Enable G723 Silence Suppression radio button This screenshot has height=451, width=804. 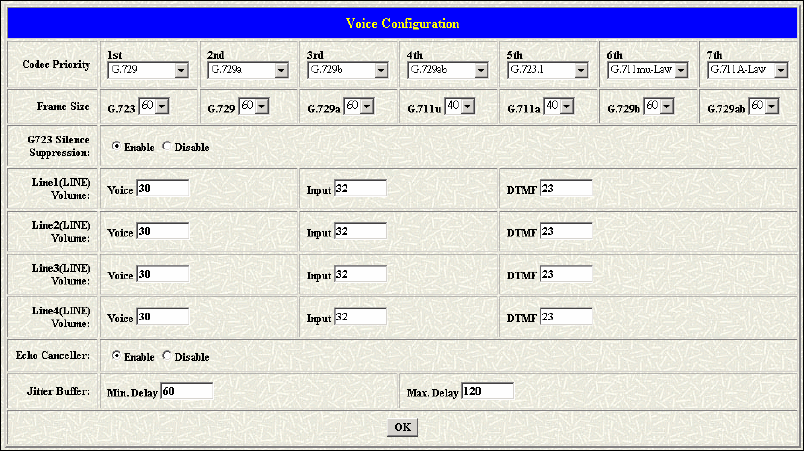116,146
